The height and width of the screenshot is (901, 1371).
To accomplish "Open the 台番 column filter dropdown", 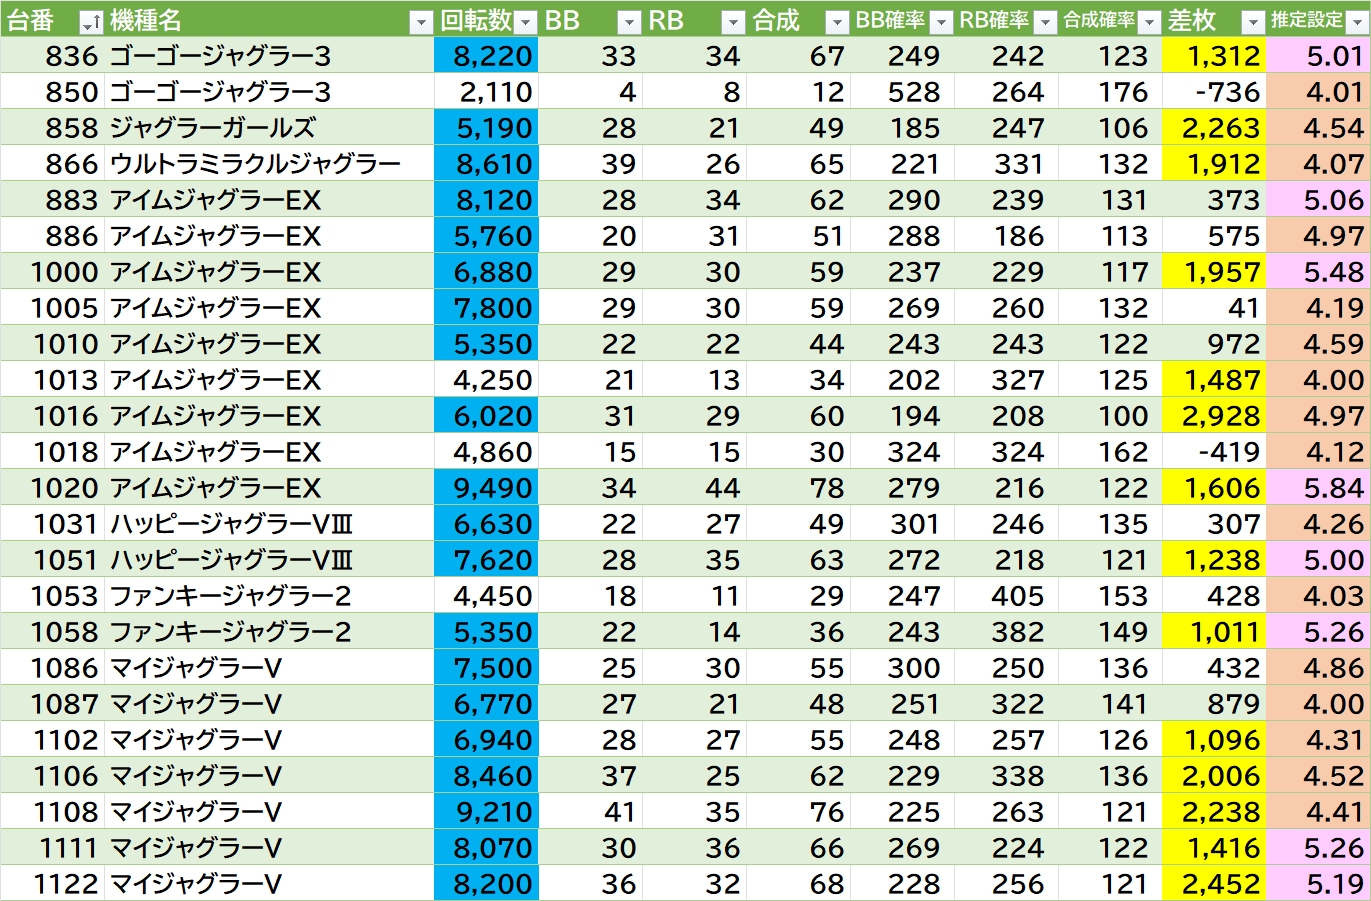I will [91, 22].
